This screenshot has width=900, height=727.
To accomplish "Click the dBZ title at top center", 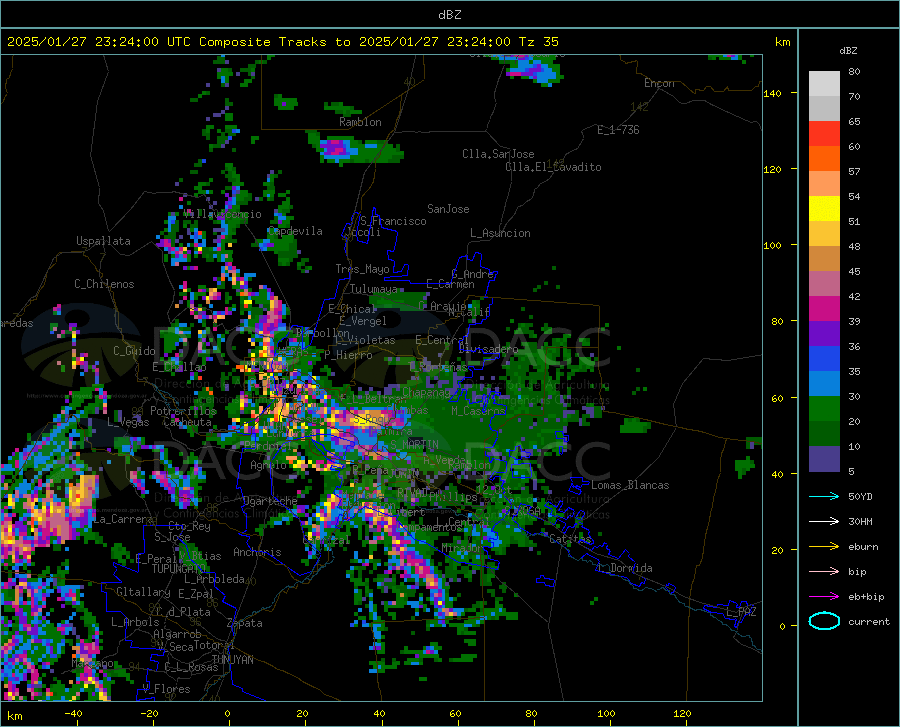I will pos(449,15).
